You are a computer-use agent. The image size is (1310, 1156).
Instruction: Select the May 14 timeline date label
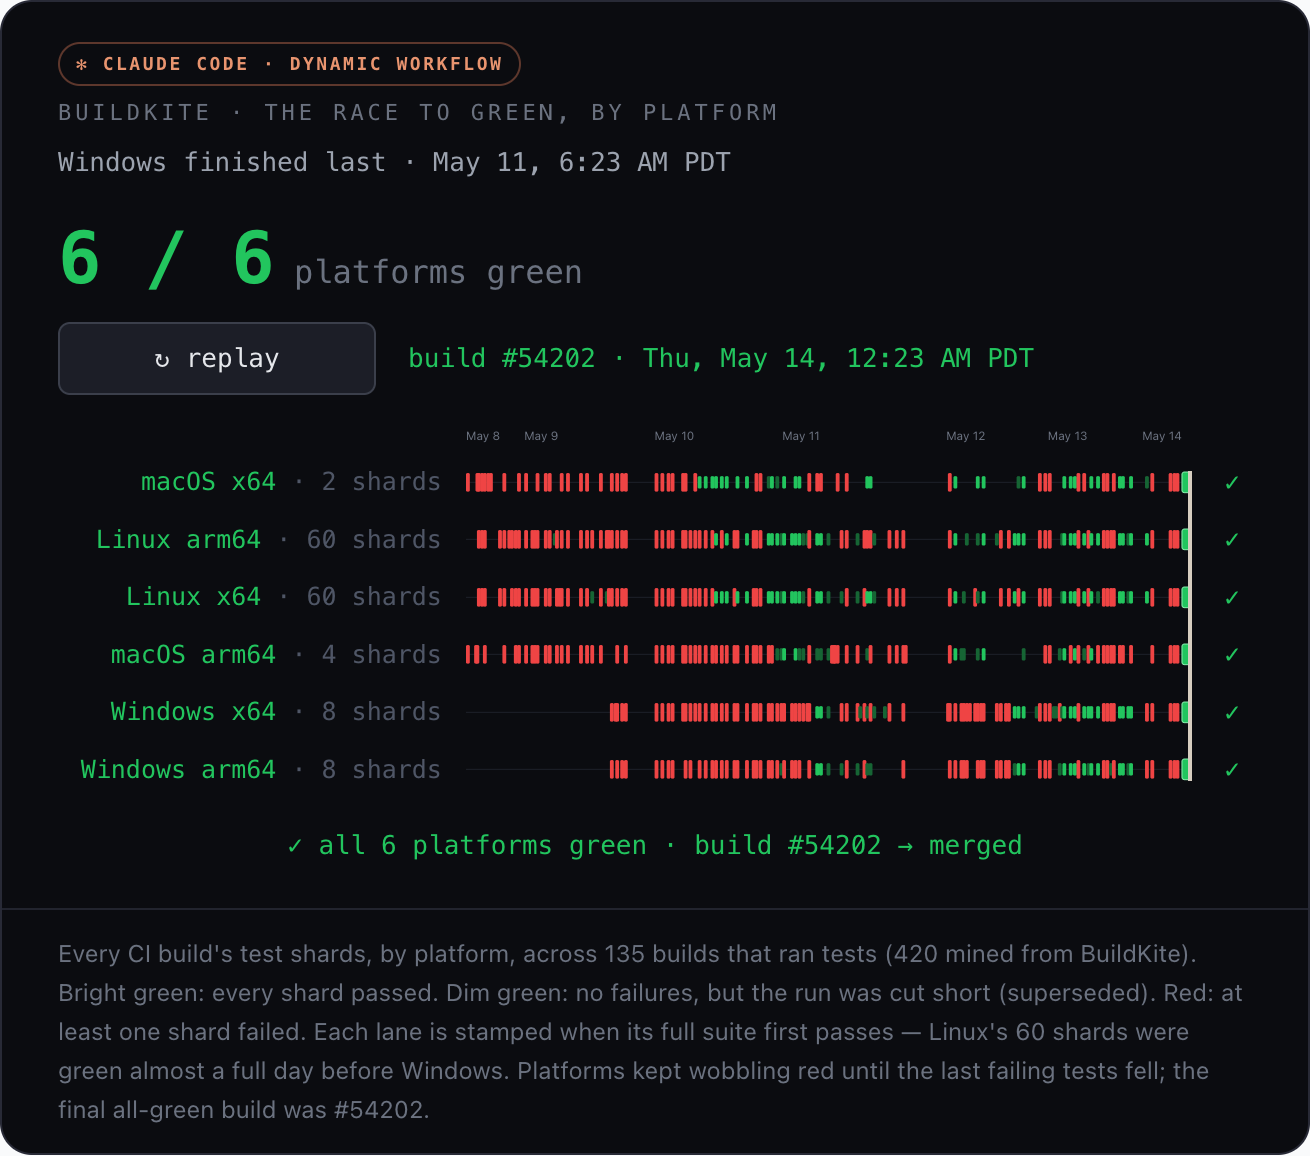point(1162,436)
